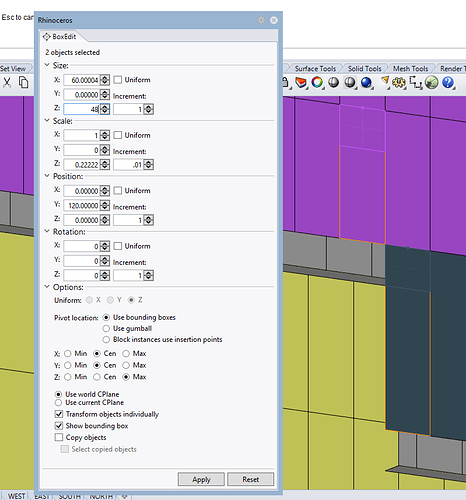Open the Mesh Tools tab
Image resolution: width=466 pixels, height=500 pixels.
pos(410,68)
